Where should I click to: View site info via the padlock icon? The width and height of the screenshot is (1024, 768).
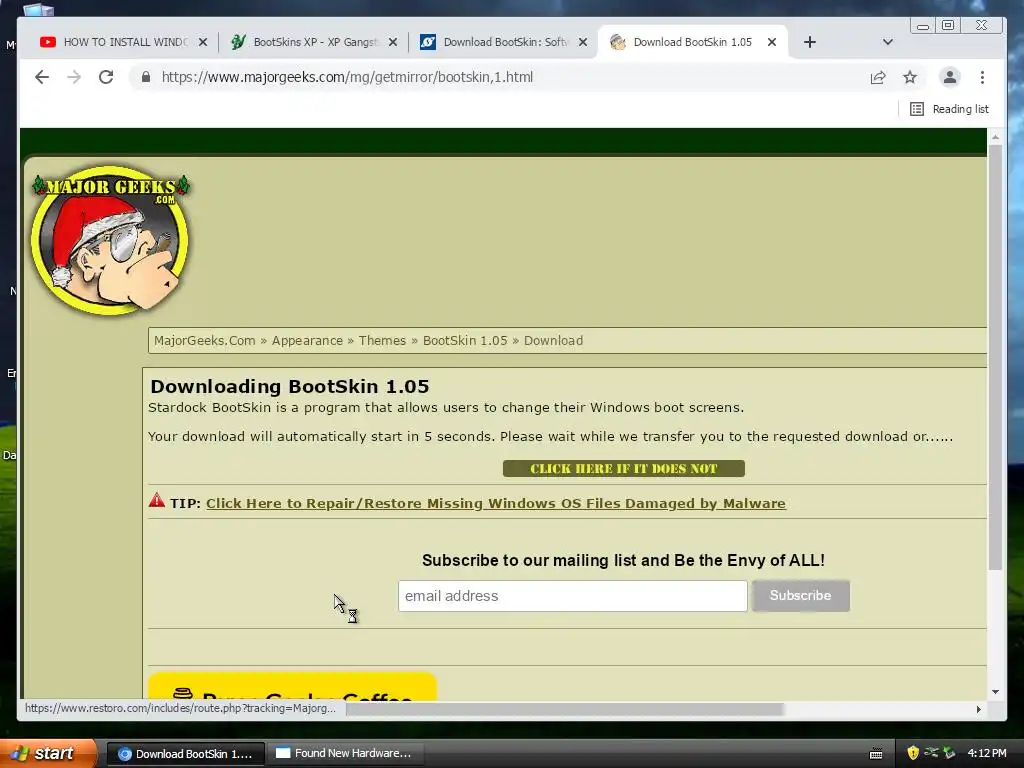coord(146,77)
